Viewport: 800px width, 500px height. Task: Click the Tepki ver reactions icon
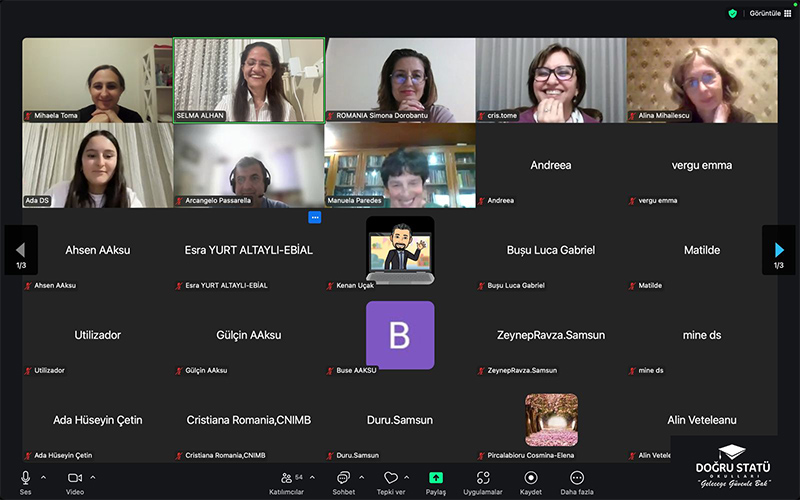(x=390, y=478)
